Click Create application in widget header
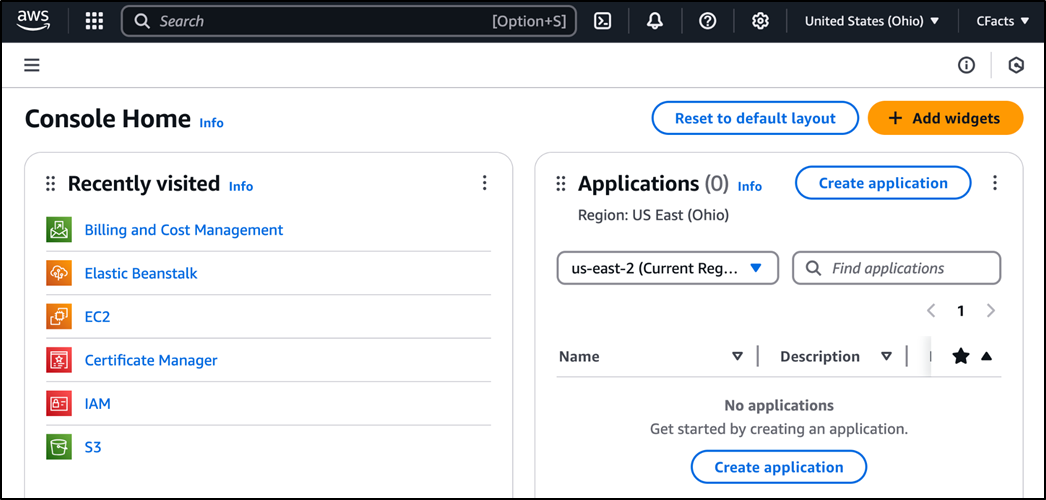The height and width of the screenshot is (500, 1046). [883, 183]
